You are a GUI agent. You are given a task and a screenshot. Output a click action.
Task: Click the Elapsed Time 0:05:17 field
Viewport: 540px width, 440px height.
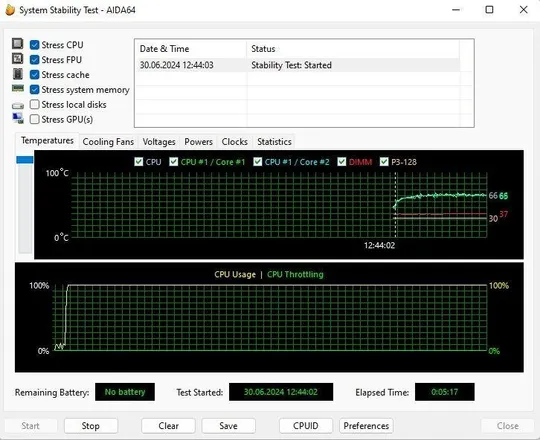coord(445,392)
